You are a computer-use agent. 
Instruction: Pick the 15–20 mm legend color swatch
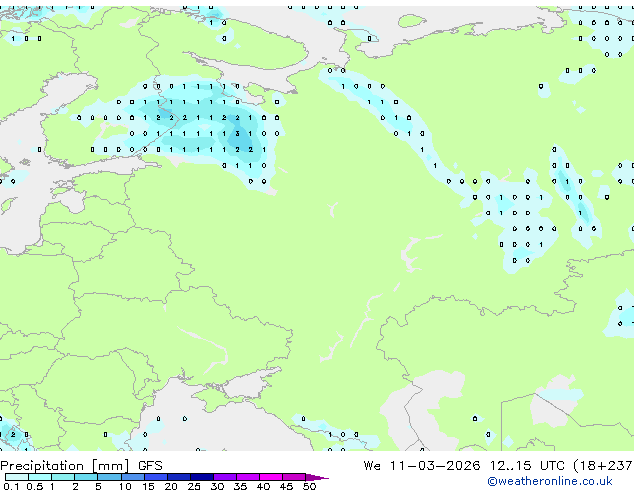pyautogui.click(x=155, y=477)
